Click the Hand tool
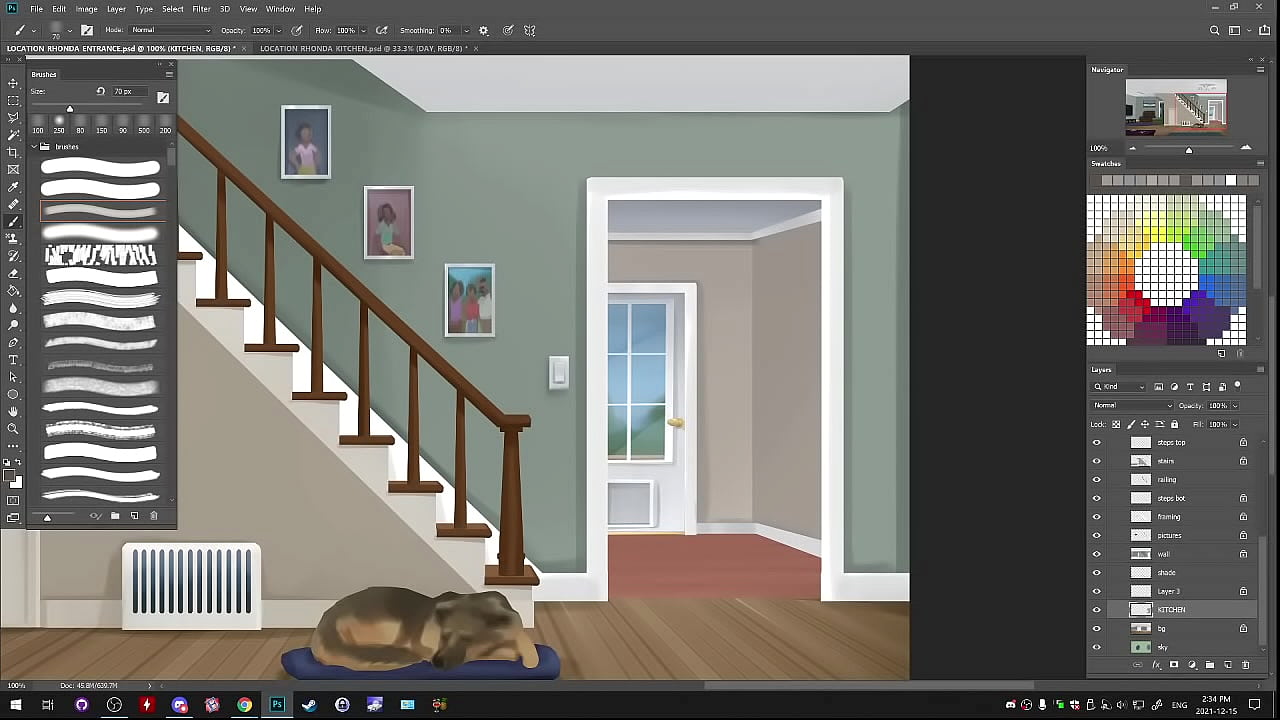 pyautogui.click(x=13, y=412)
